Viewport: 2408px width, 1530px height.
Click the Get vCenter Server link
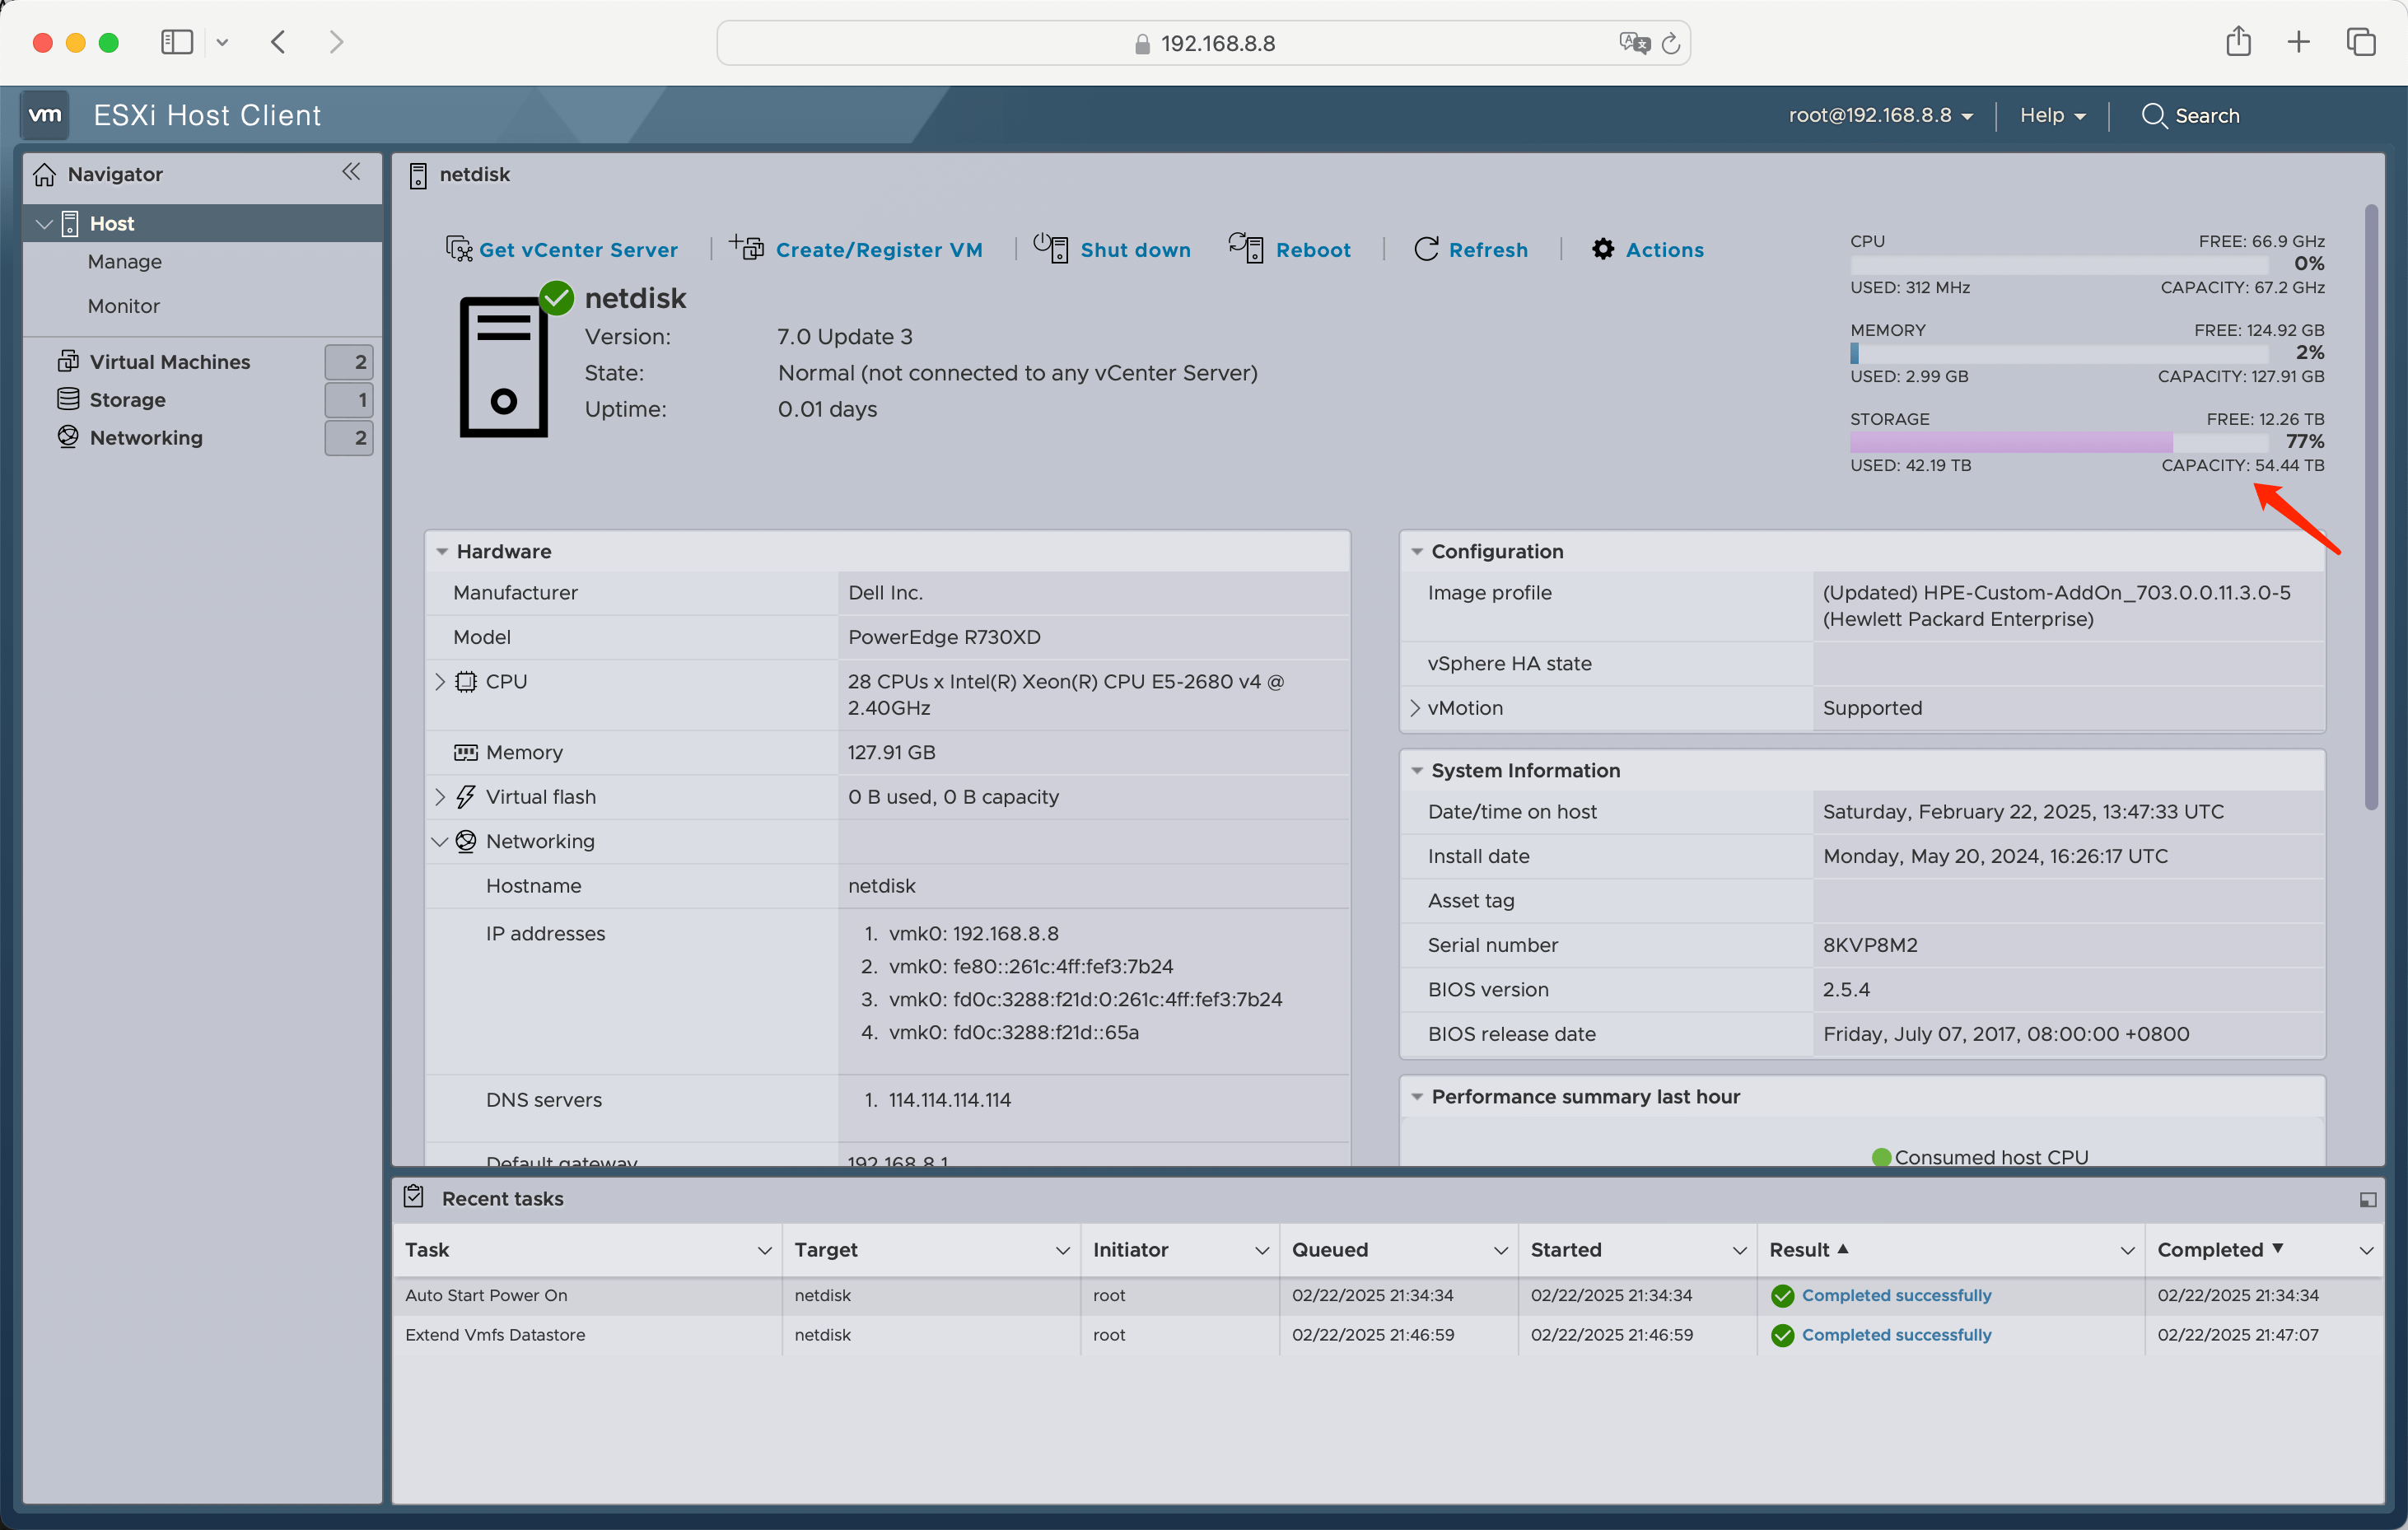(x=578, y=249)
